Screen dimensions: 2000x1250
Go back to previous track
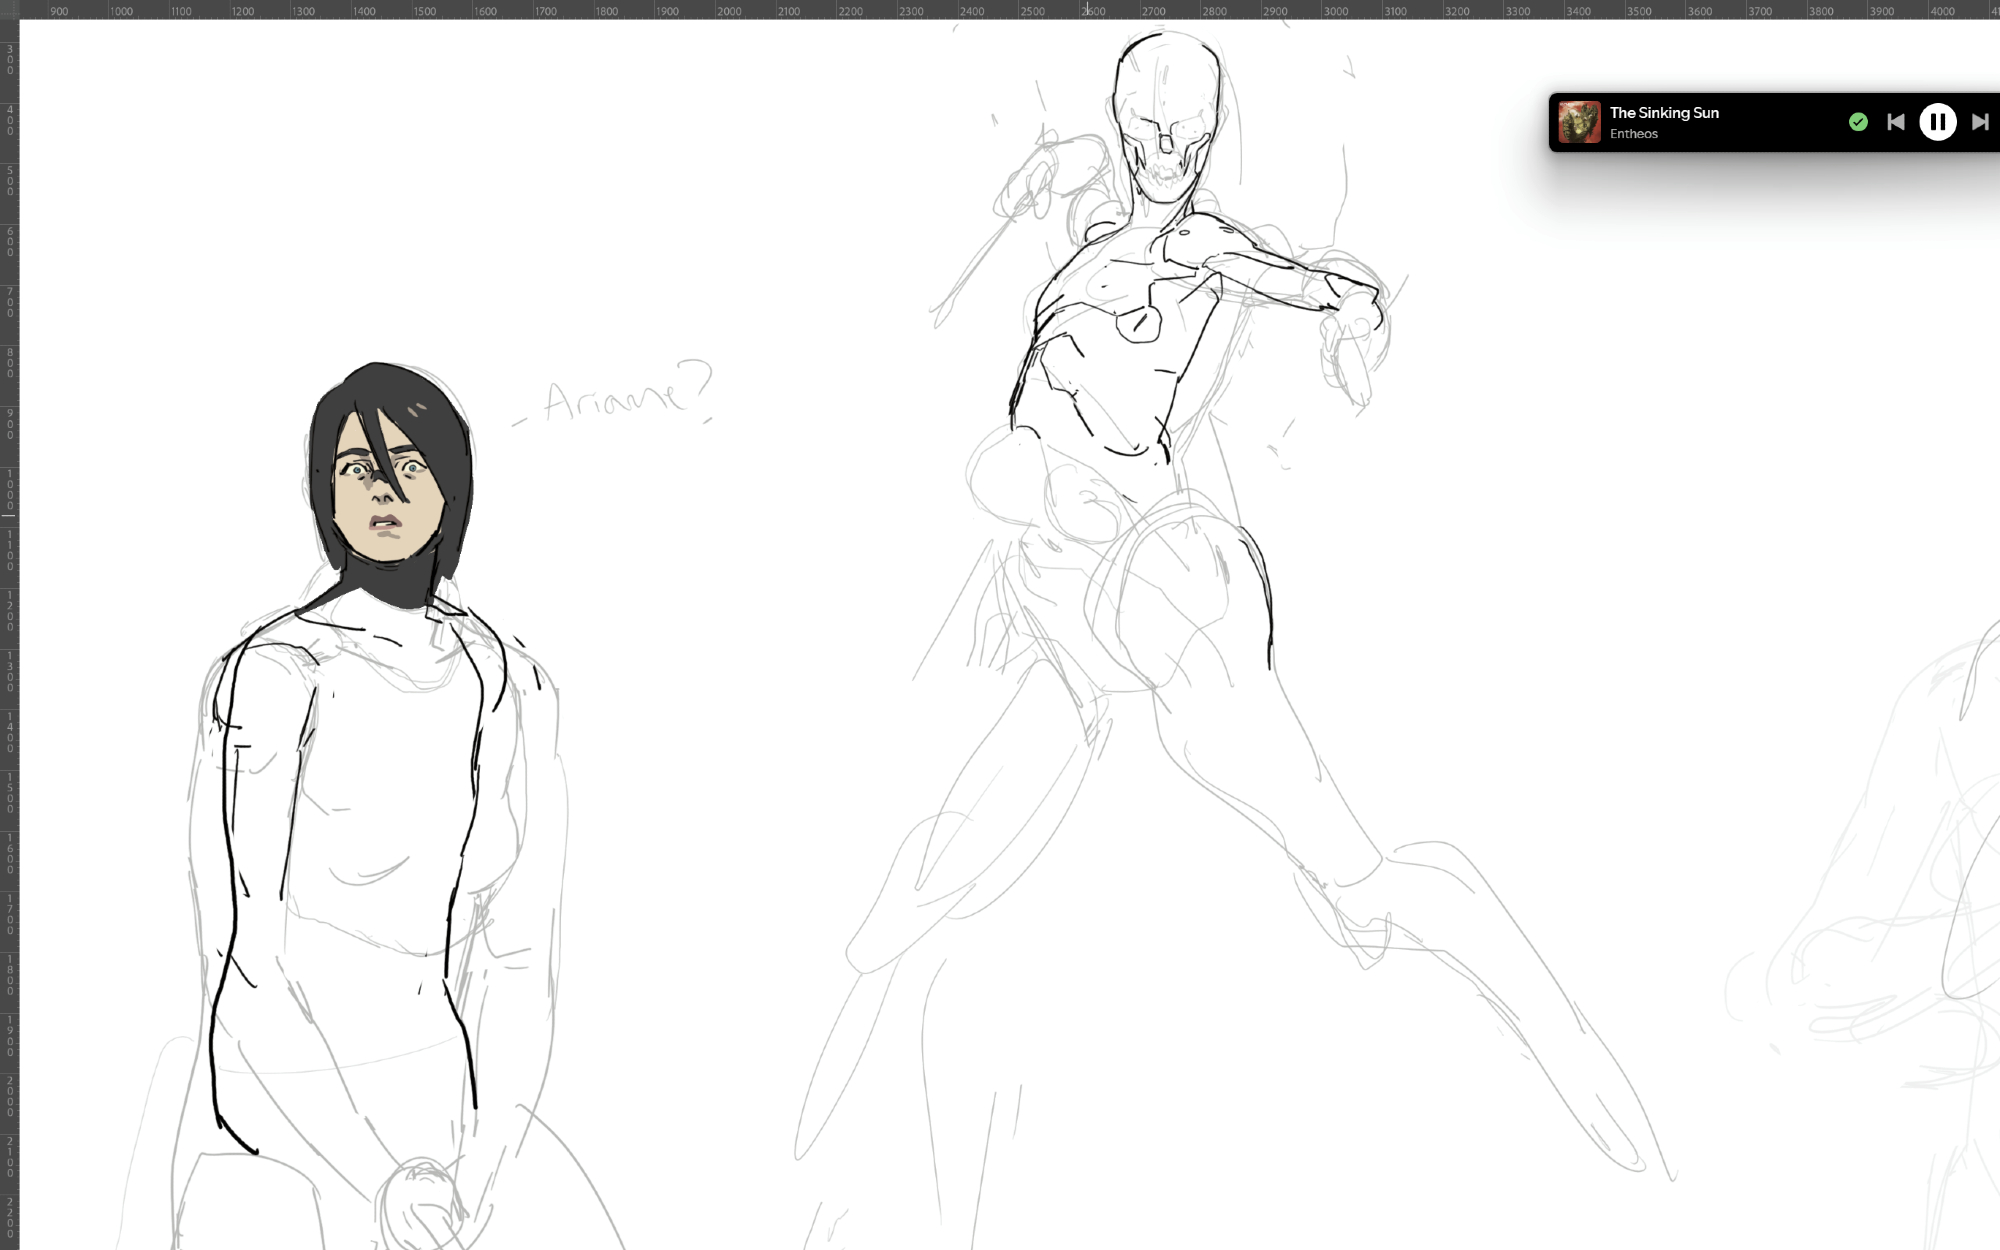click(1895, 122)
